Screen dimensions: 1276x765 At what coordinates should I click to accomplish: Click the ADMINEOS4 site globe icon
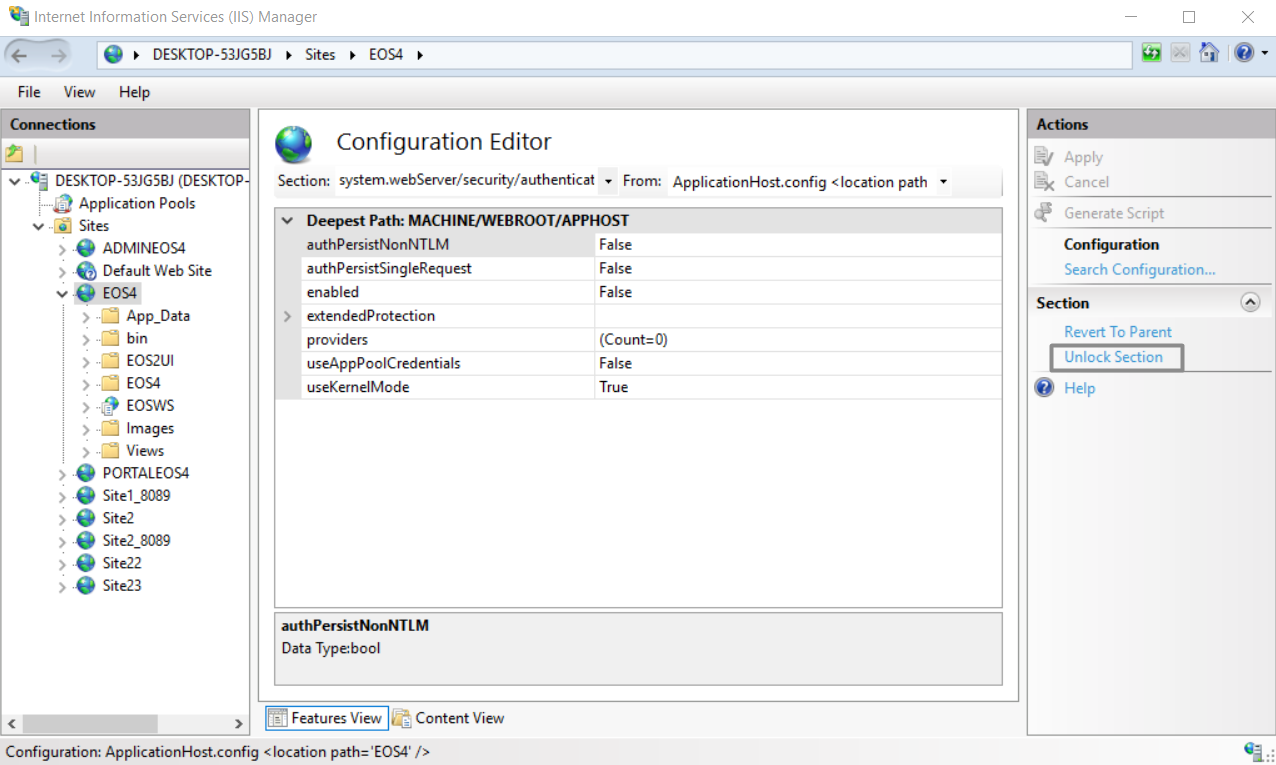[x=86, y=248]
